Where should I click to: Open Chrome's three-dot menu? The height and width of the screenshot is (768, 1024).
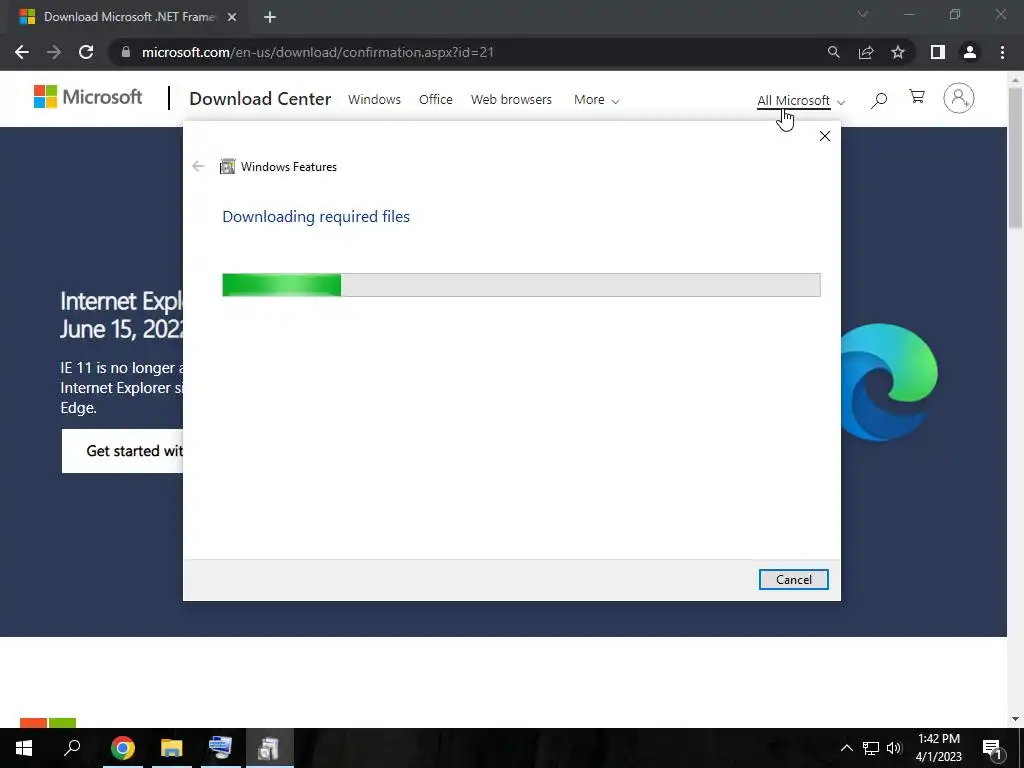tap(1002, 52)
